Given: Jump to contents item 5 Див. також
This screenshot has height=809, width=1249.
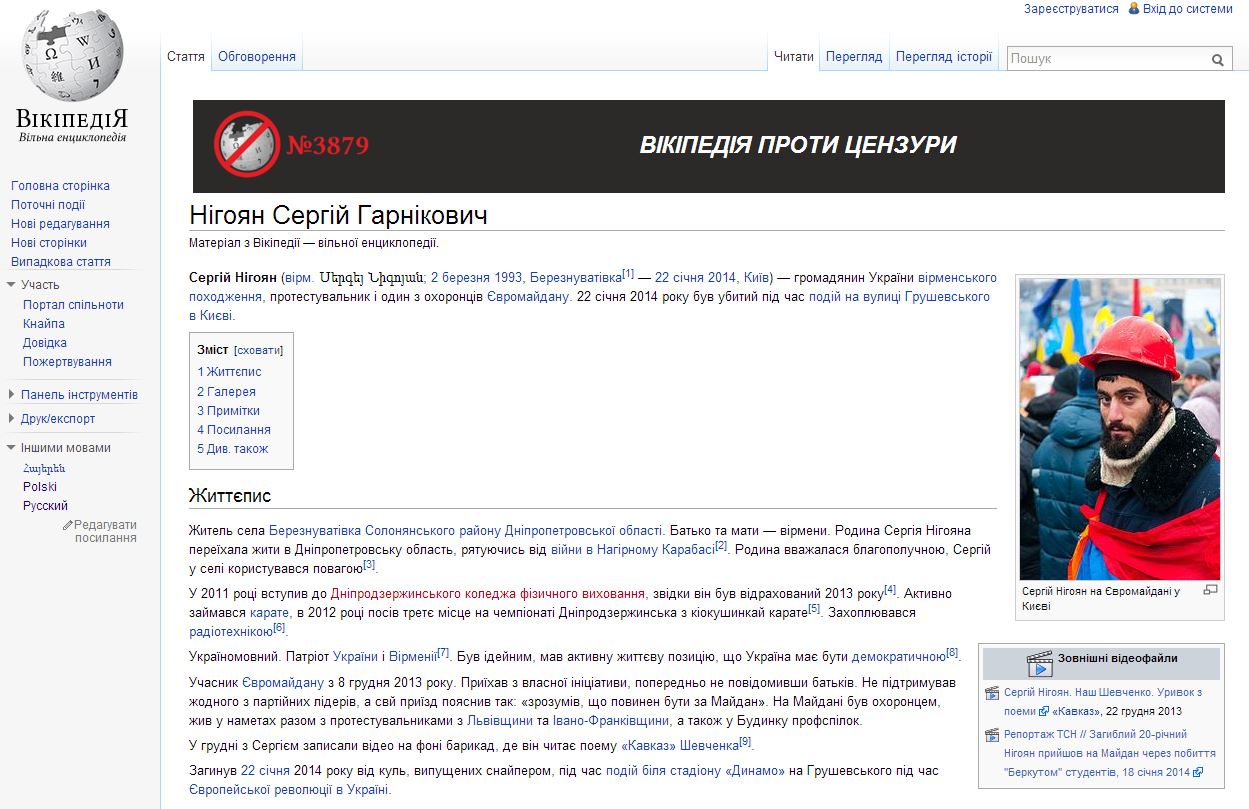Looking at the screenshot, I should point(233,449).
